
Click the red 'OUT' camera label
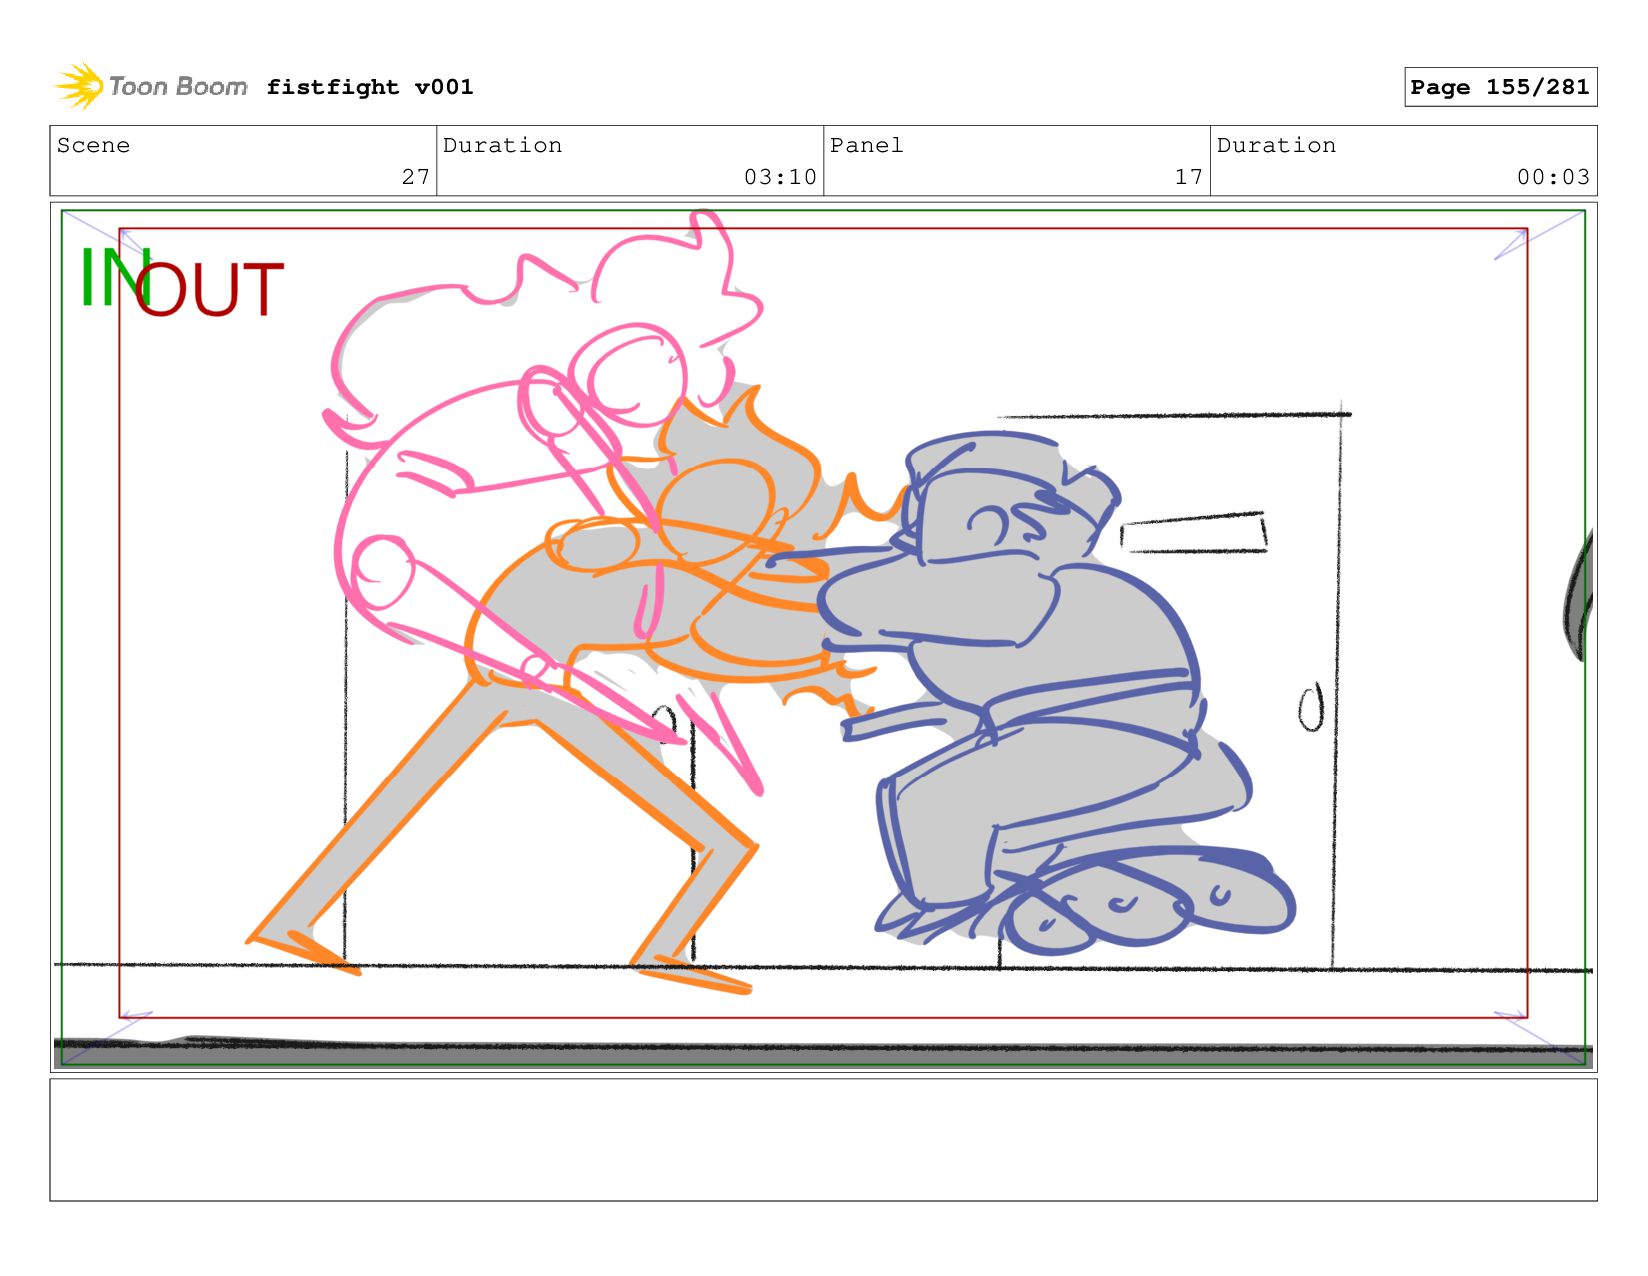(x=209, y=290)
